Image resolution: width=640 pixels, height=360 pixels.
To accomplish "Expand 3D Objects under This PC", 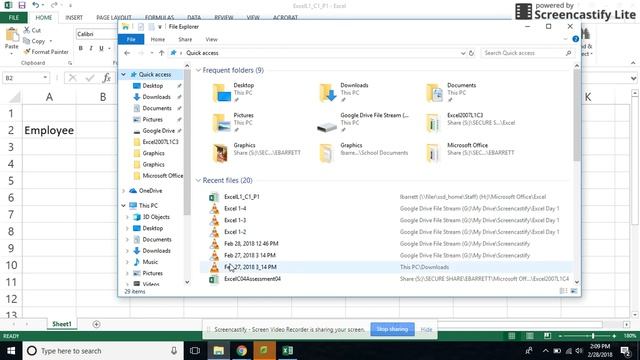I will [127, 217].
